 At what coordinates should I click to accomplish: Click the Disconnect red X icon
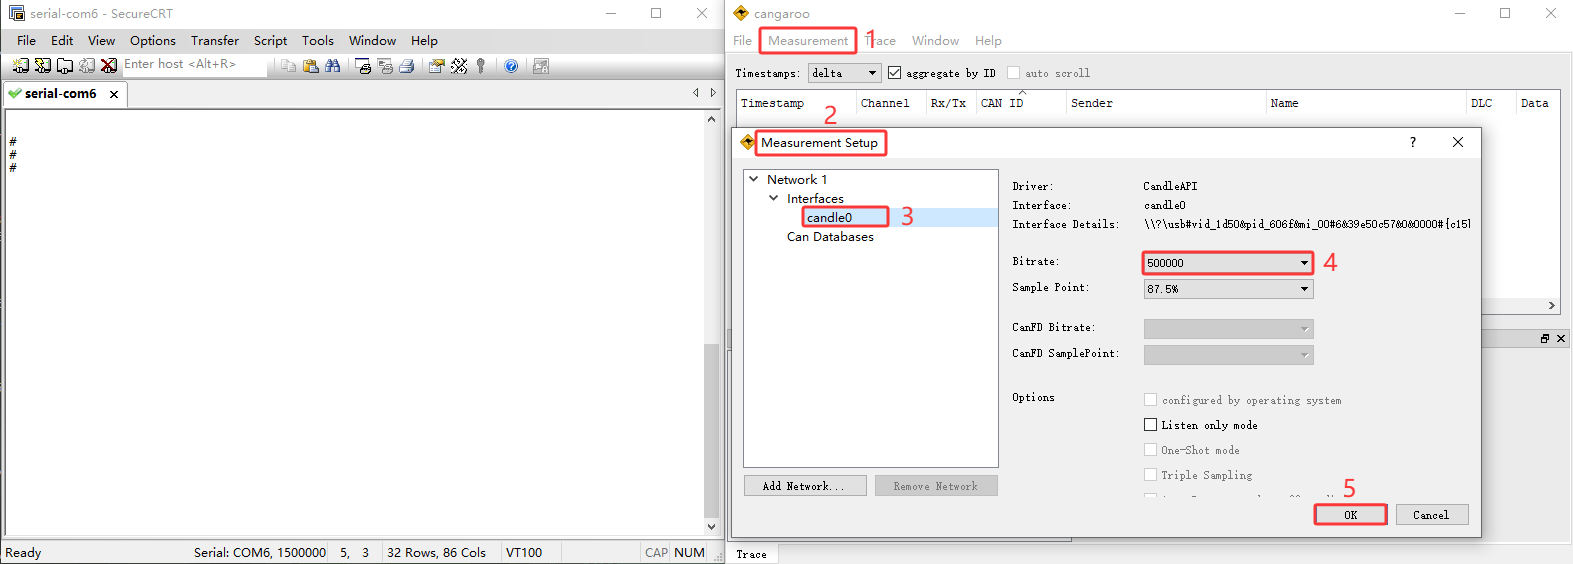pyautogui.click(x=109, y=66)
